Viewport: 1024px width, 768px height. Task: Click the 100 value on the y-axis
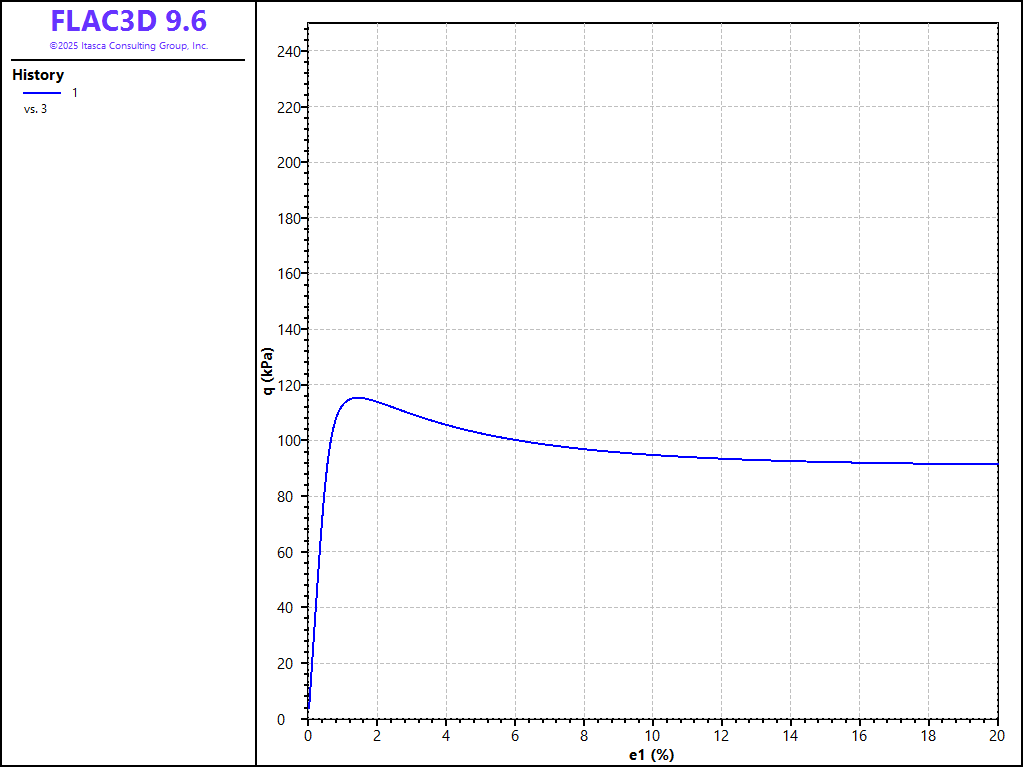pos(286,441)
